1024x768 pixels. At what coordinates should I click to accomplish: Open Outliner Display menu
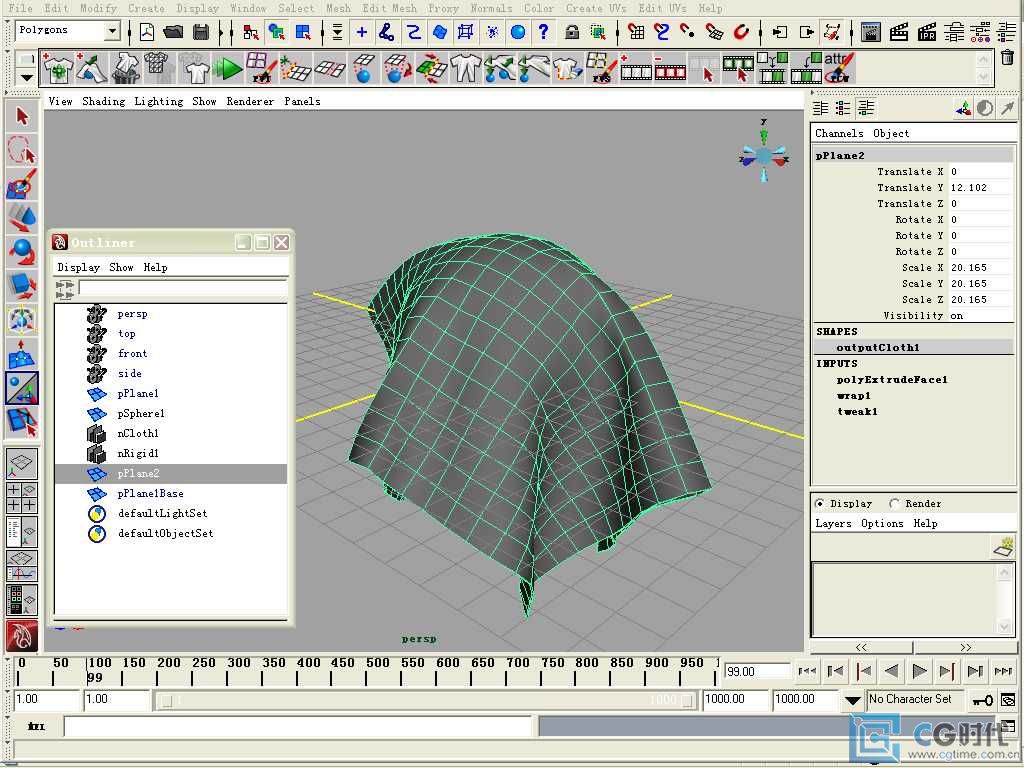(x=78, y=267)
